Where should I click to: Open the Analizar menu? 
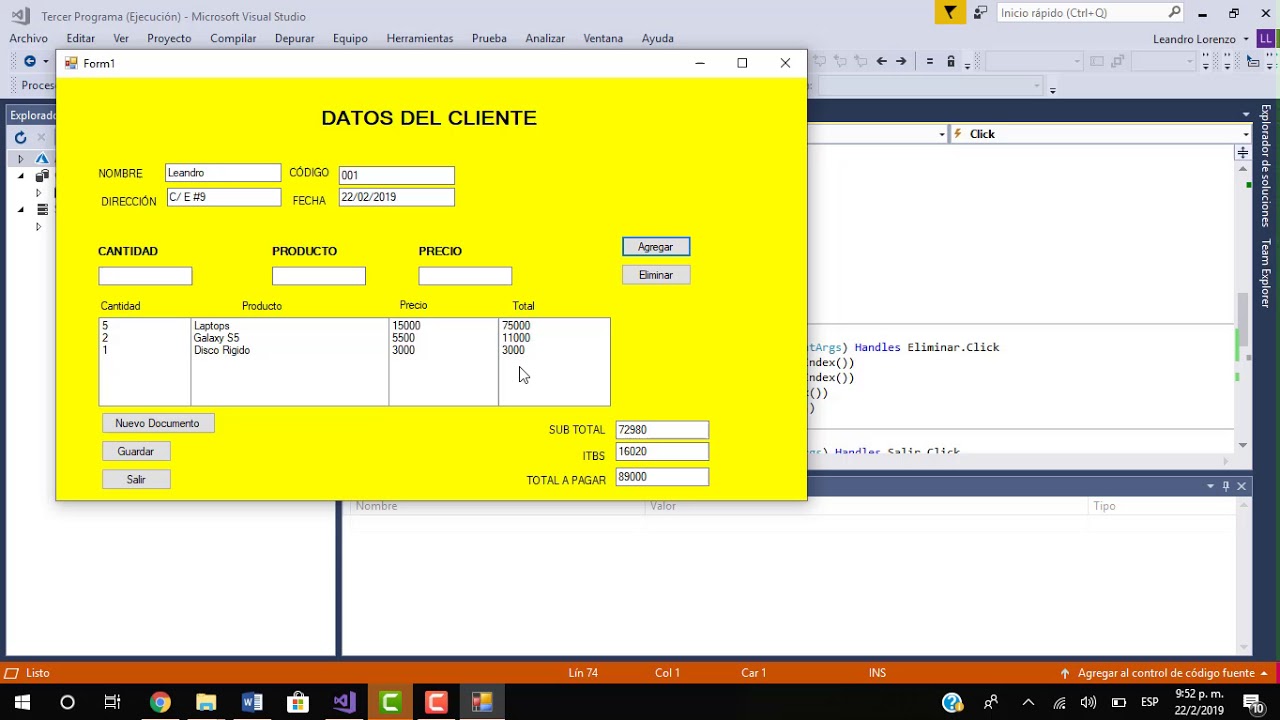[545, 38]
